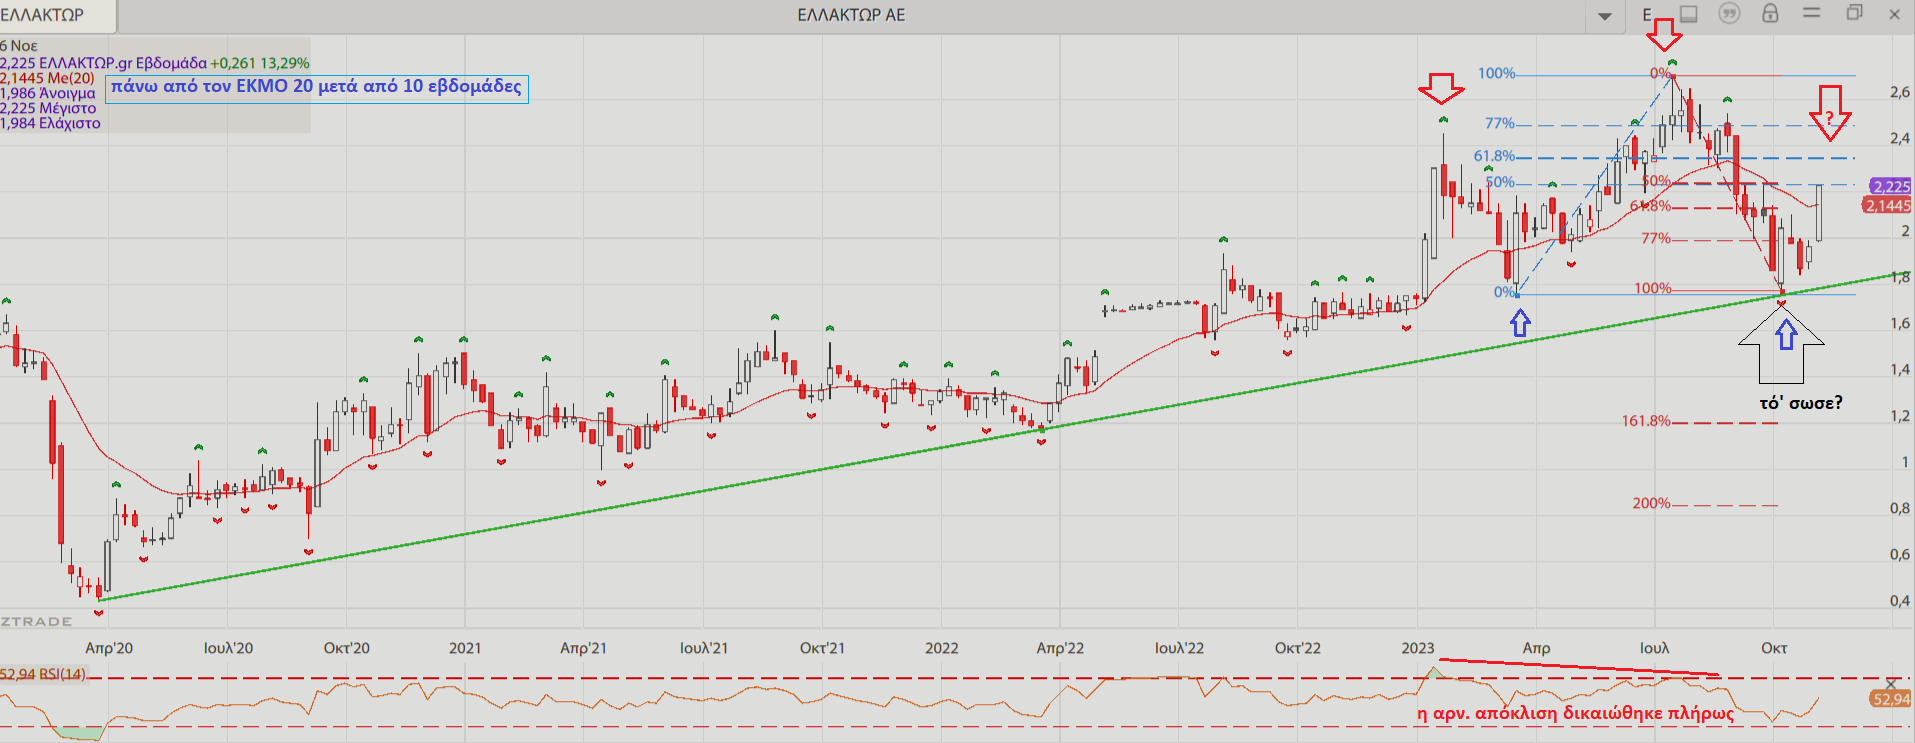The image size is (1915, 743).
Task: Click the purple 2,225 price tag on axis
Action: (x=1891, y=187)
